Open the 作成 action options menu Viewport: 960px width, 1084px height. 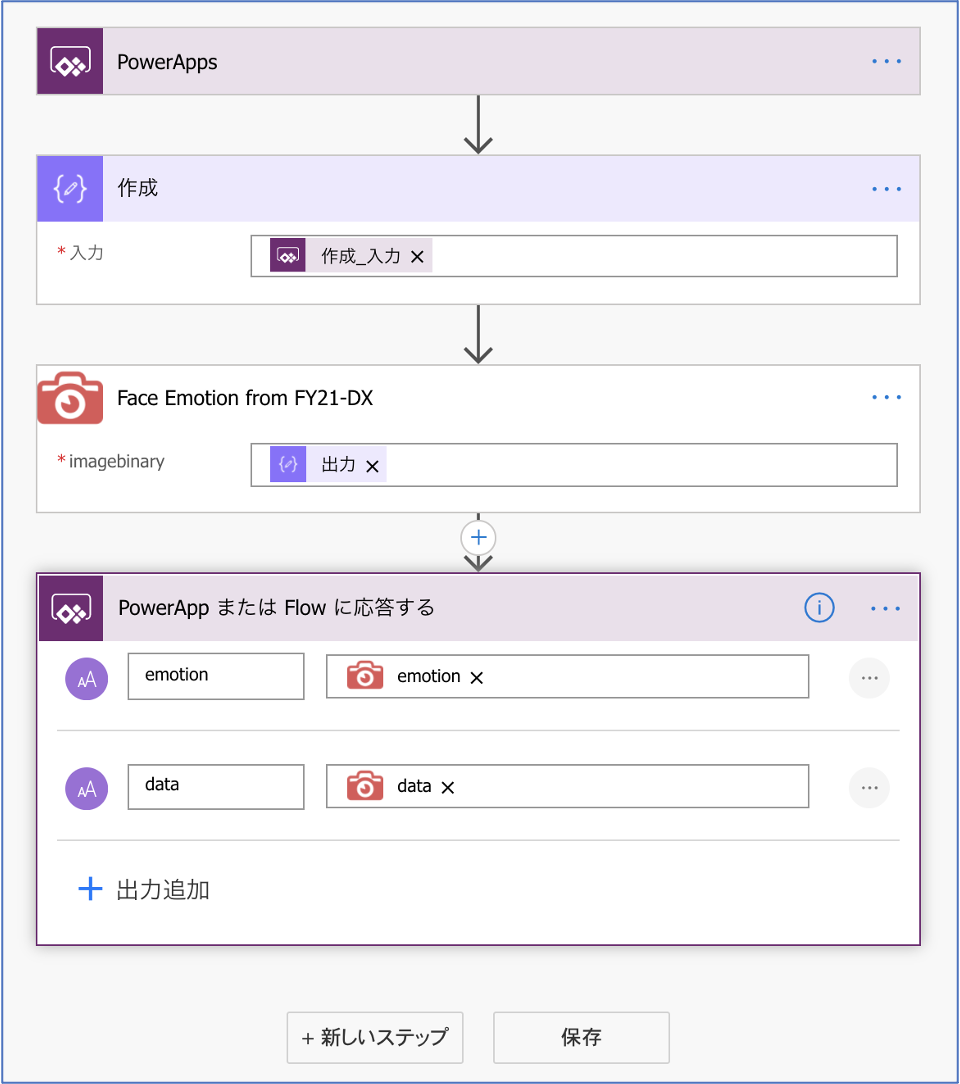pos(886,189)
